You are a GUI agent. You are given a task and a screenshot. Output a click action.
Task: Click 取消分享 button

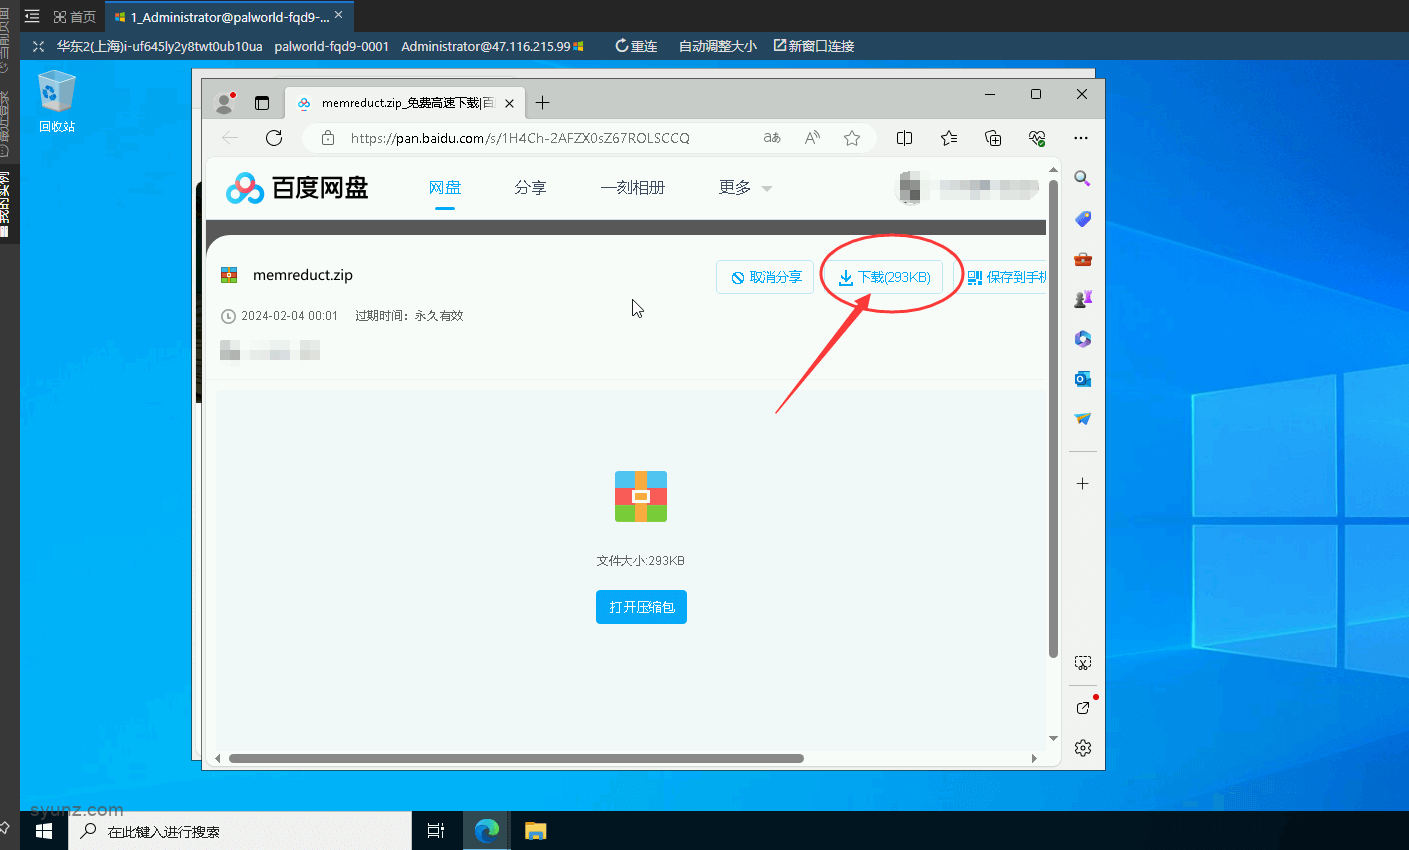click(766, 277)
